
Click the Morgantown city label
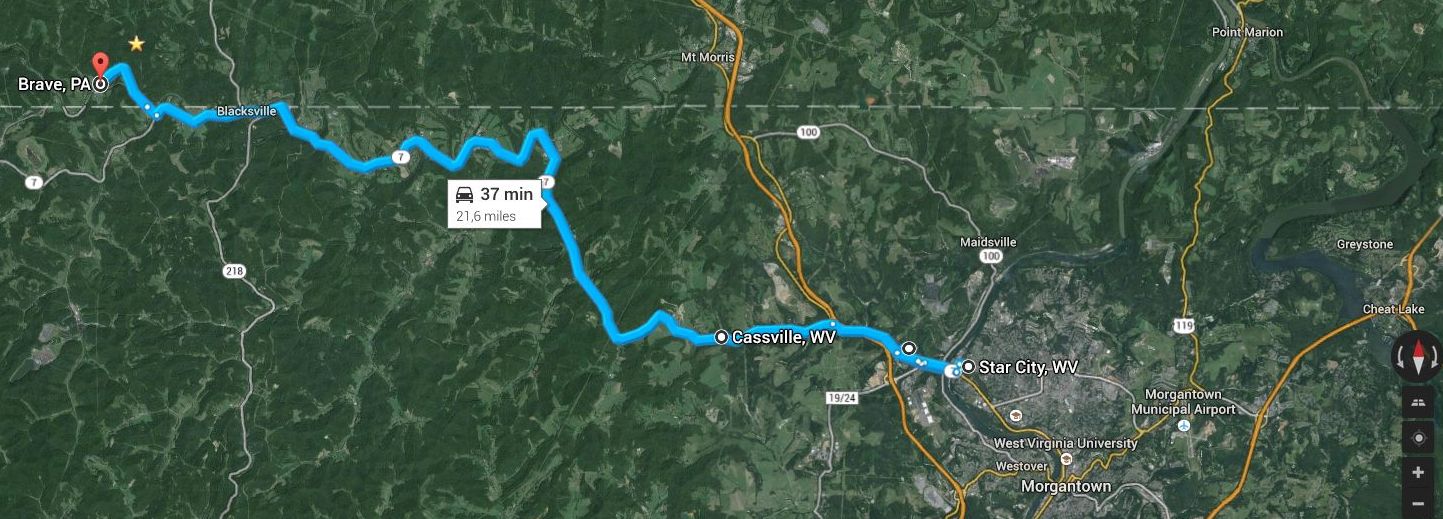click(1065, 486)
